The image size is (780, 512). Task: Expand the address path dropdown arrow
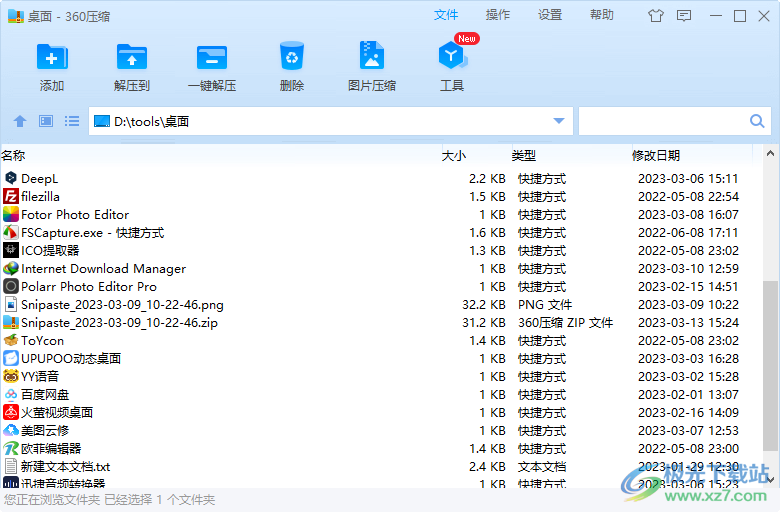pos(559,121)
